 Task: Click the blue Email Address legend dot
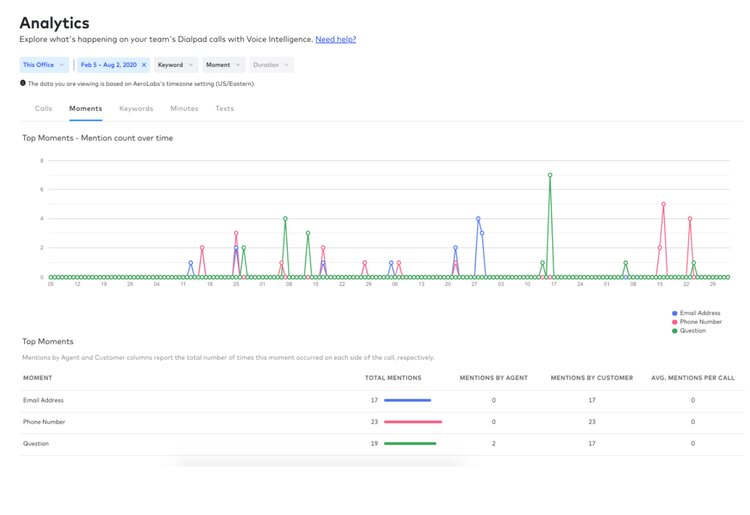(675, 313)
